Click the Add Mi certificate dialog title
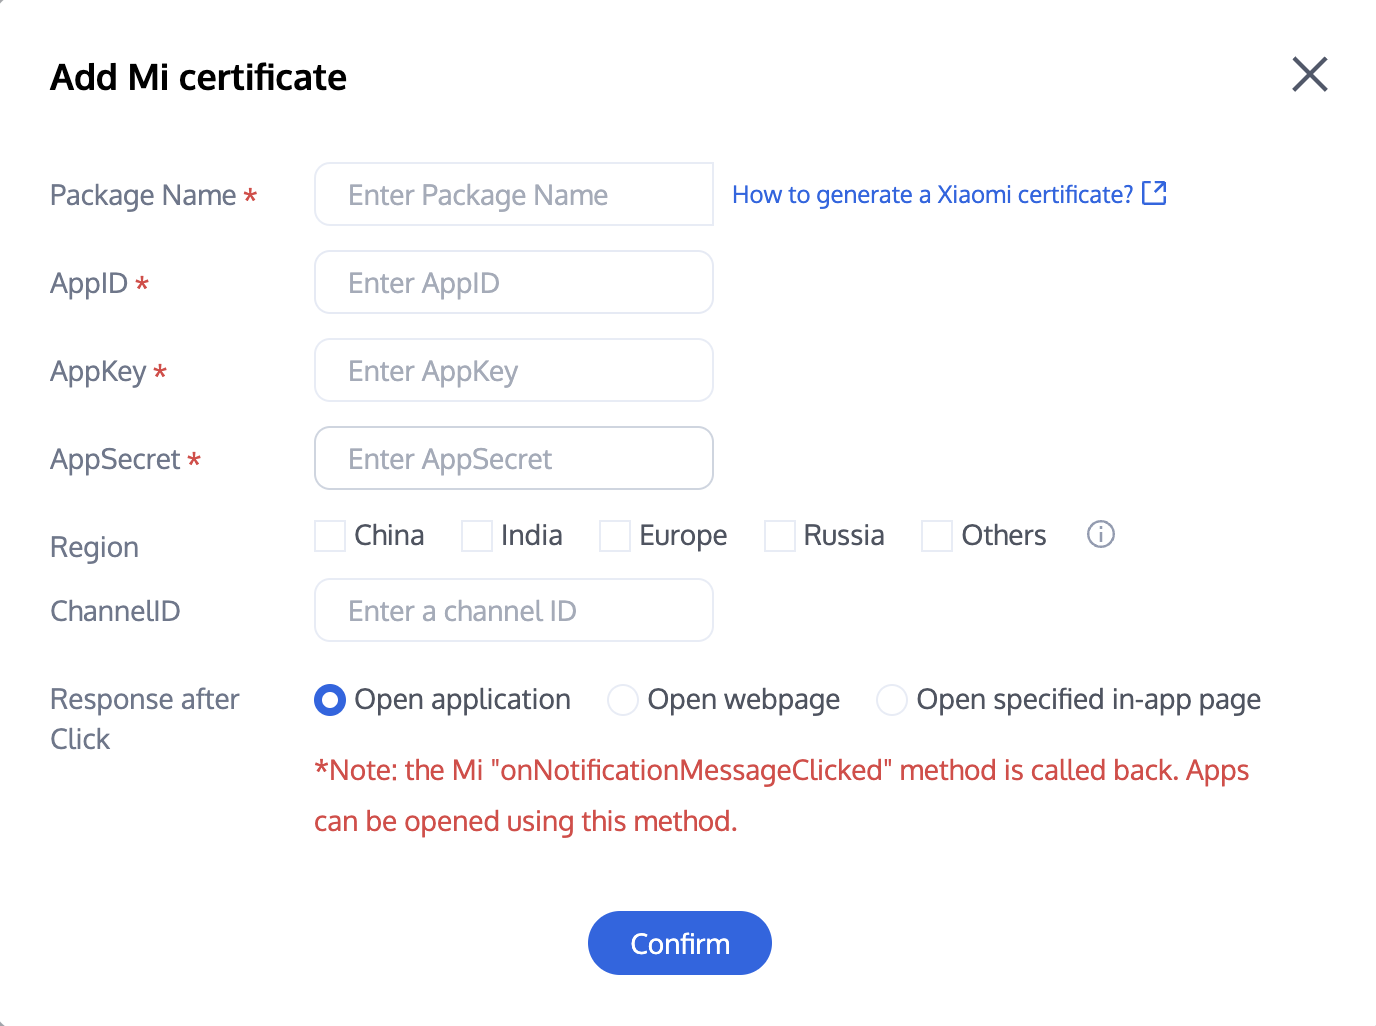The width and height of the screenshot is (1376, 1026). click(198, 77)
